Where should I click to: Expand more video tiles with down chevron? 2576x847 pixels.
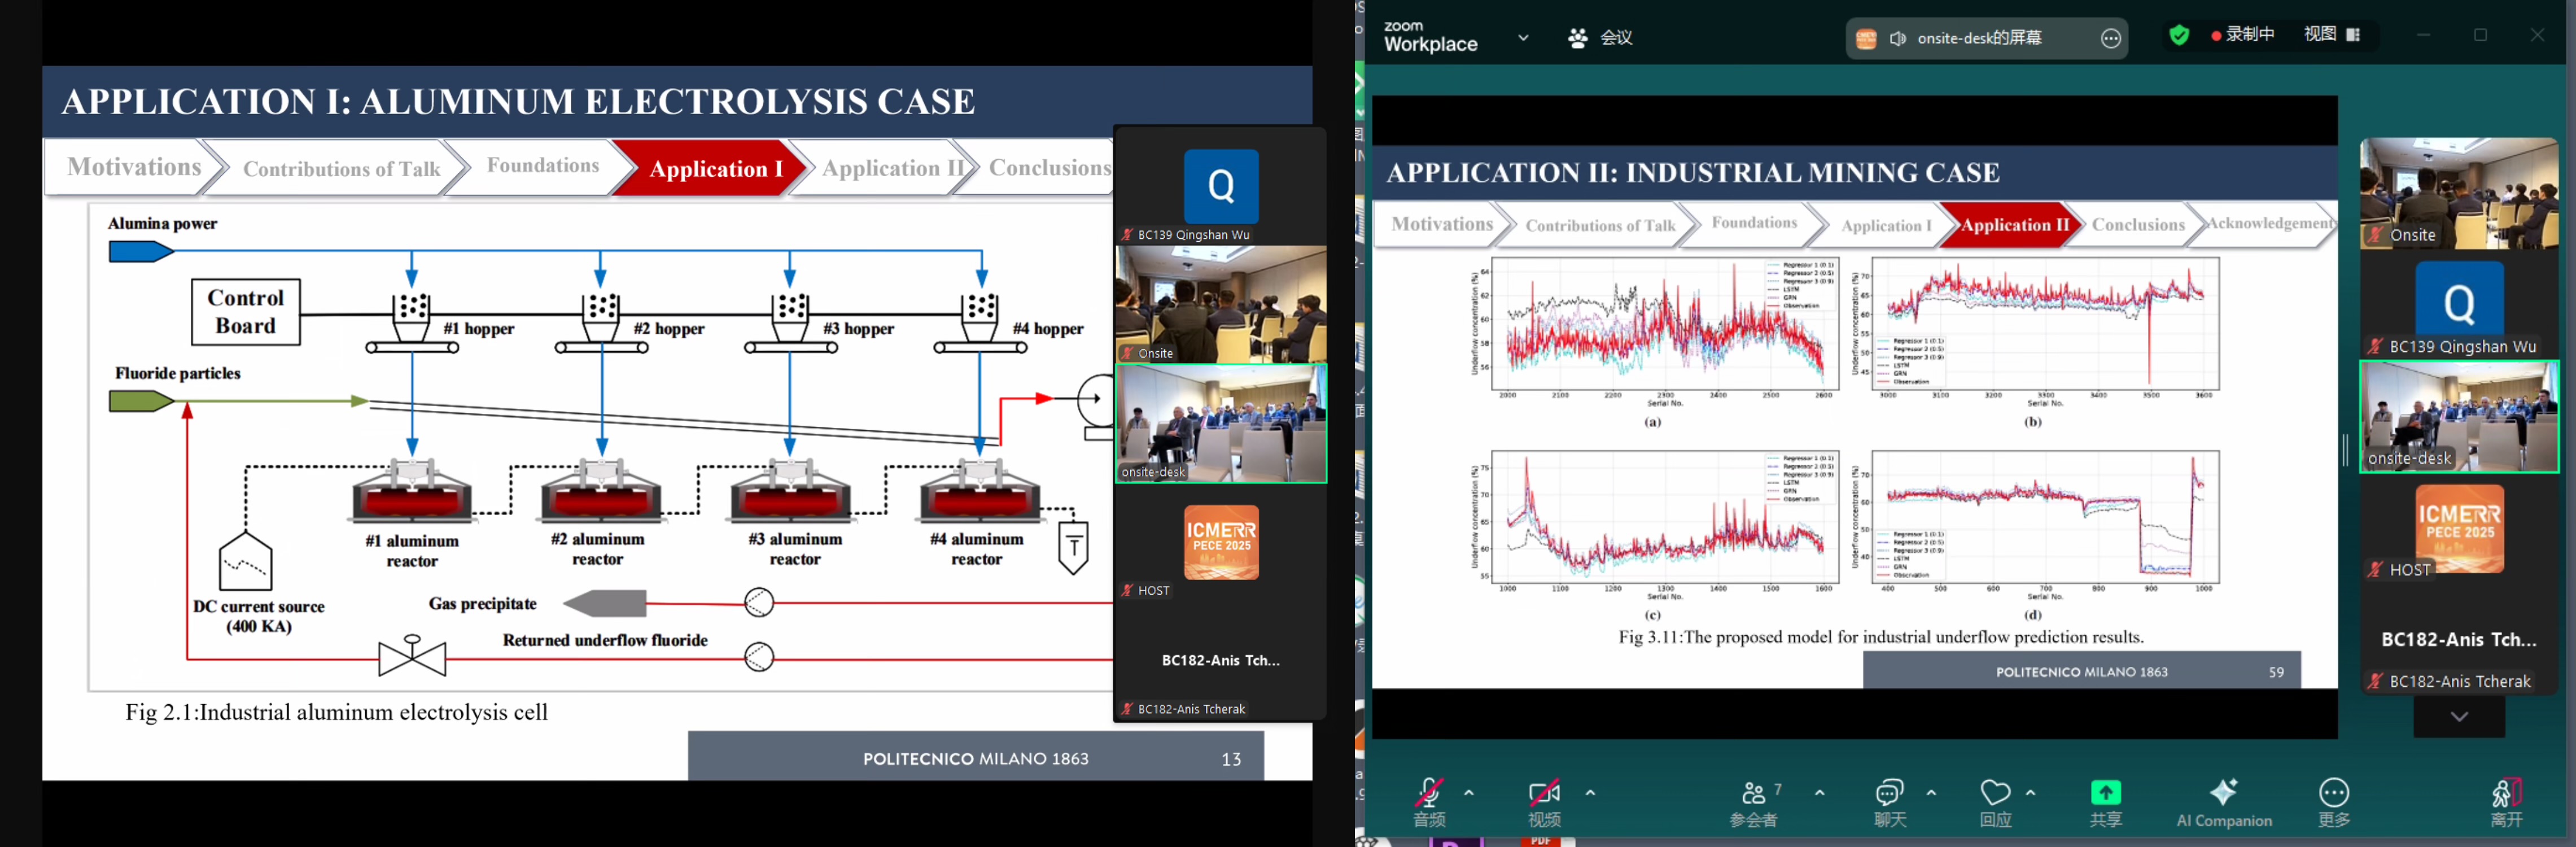2459,717
